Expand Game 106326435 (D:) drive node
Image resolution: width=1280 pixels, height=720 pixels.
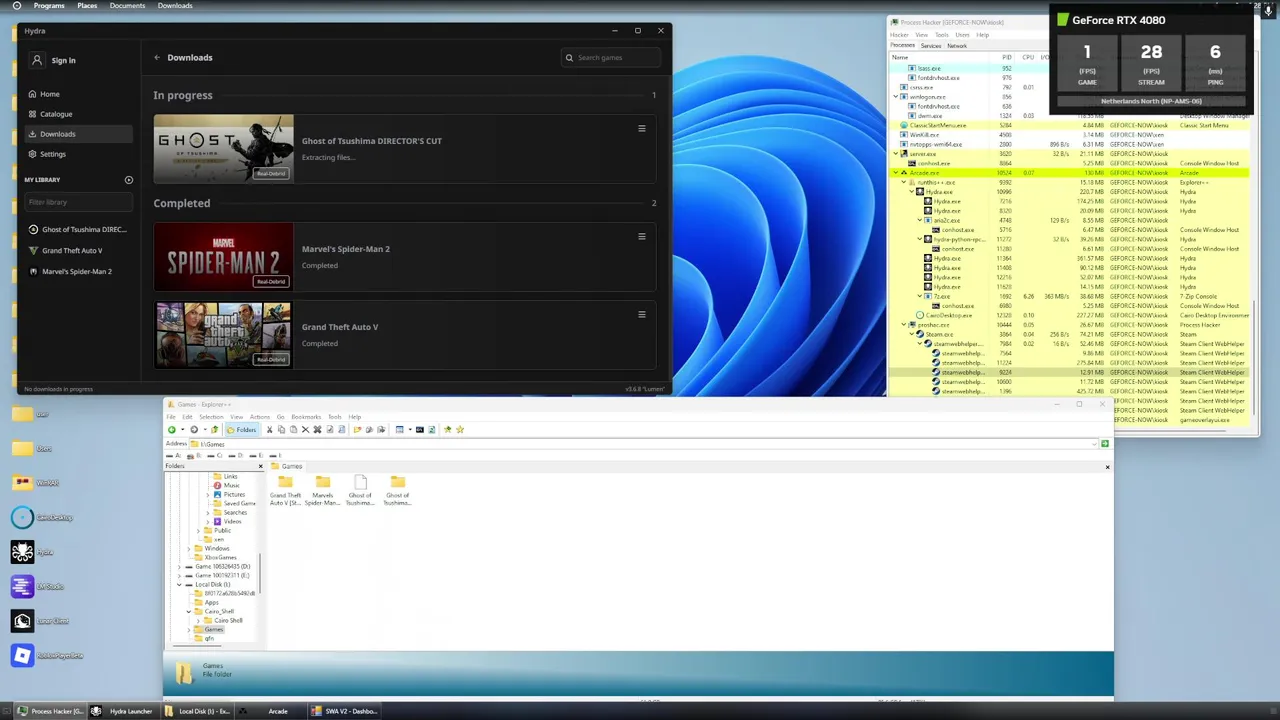179,567
